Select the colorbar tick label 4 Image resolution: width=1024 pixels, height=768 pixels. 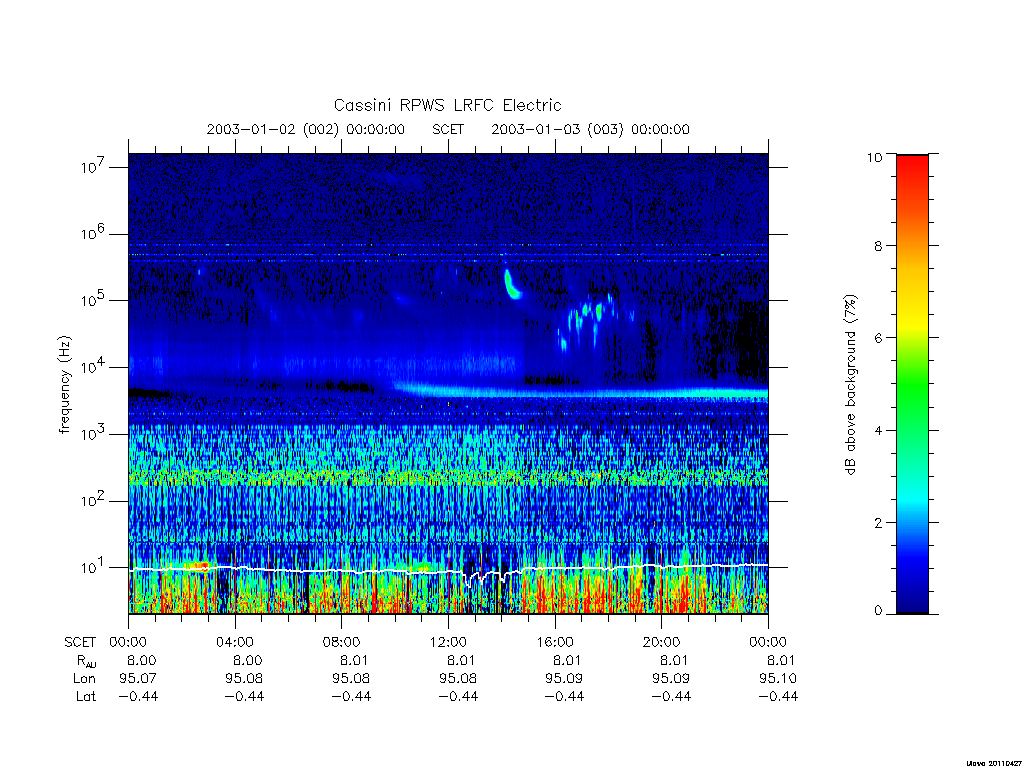point(878,430)
